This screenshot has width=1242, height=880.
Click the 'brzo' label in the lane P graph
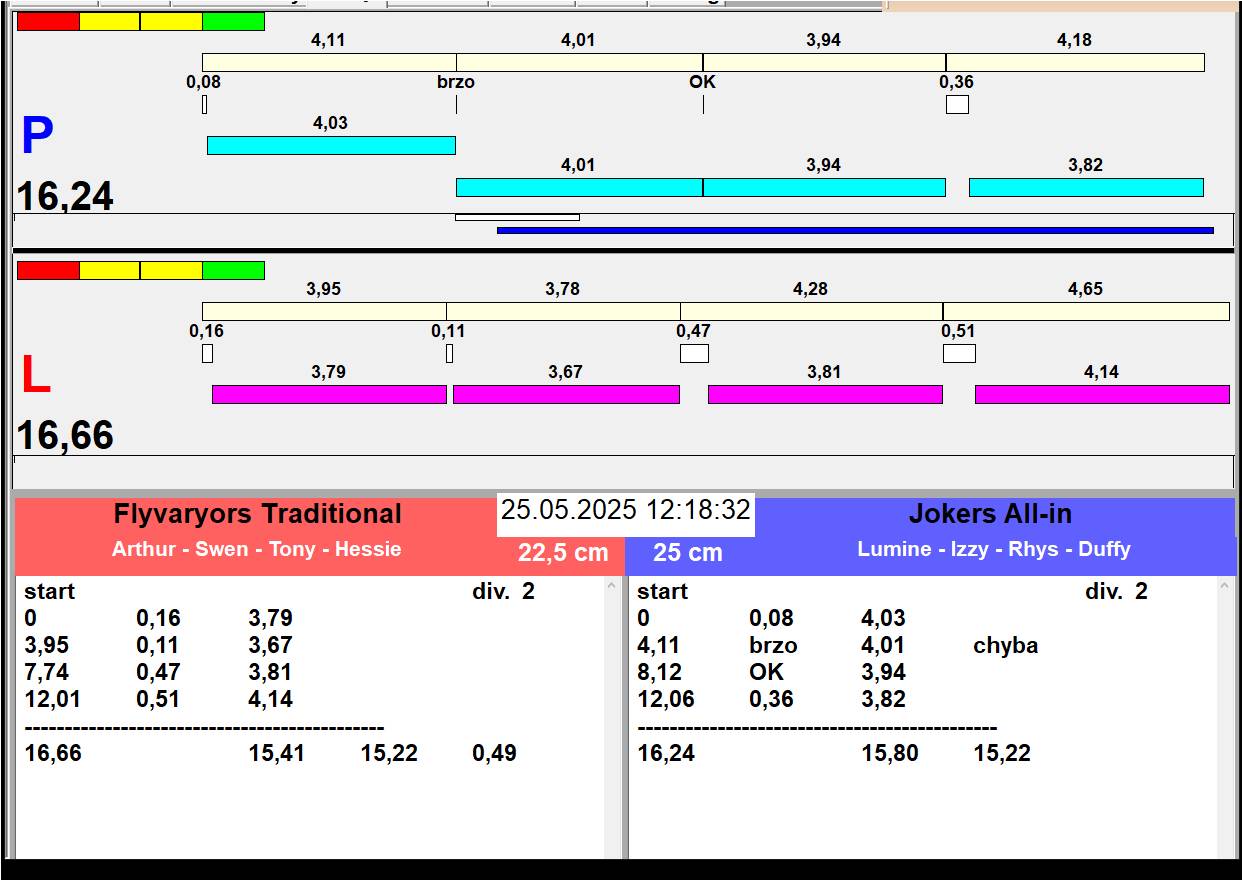click(456, 82)
